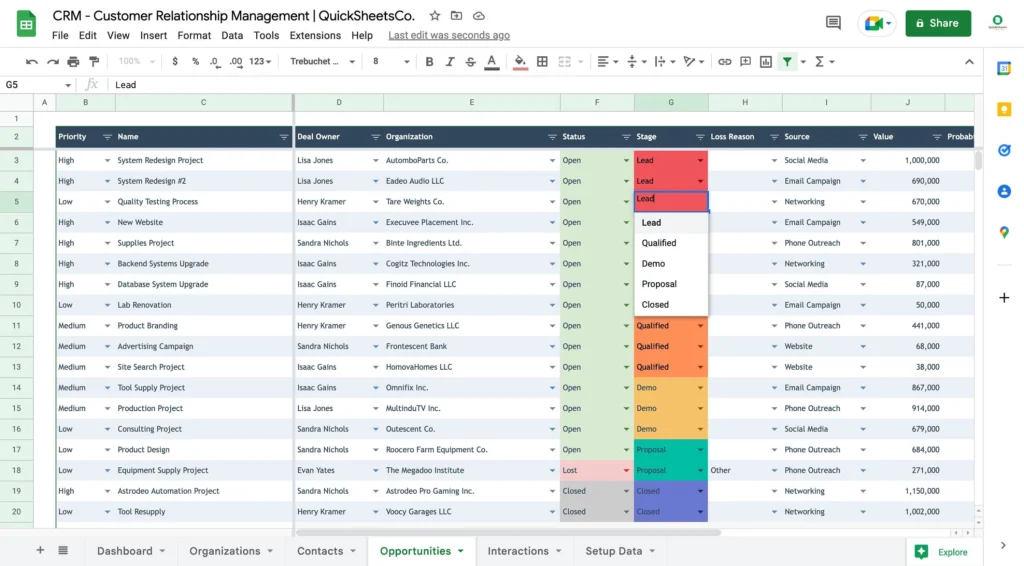The image size is (1024, 566).
Task: Open the fill color picker
Action: 520,61
